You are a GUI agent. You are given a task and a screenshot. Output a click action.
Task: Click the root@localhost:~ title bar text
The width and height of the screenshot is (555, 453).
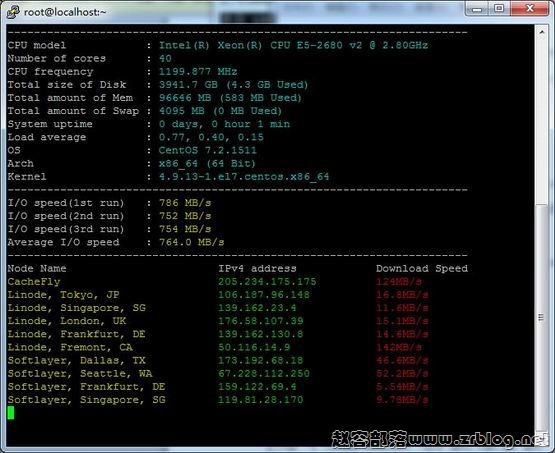pos(65,12)
